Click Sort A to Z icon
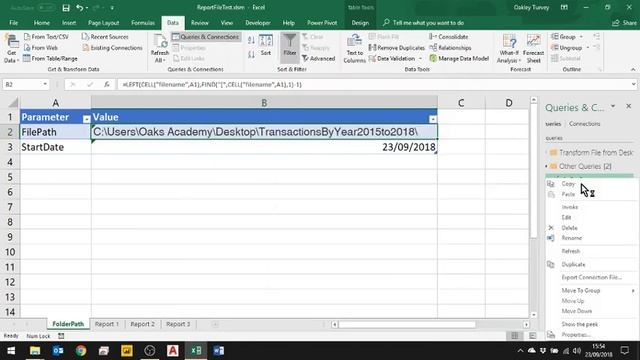Screen dimensions: 640x360 [x=251, y=40]
